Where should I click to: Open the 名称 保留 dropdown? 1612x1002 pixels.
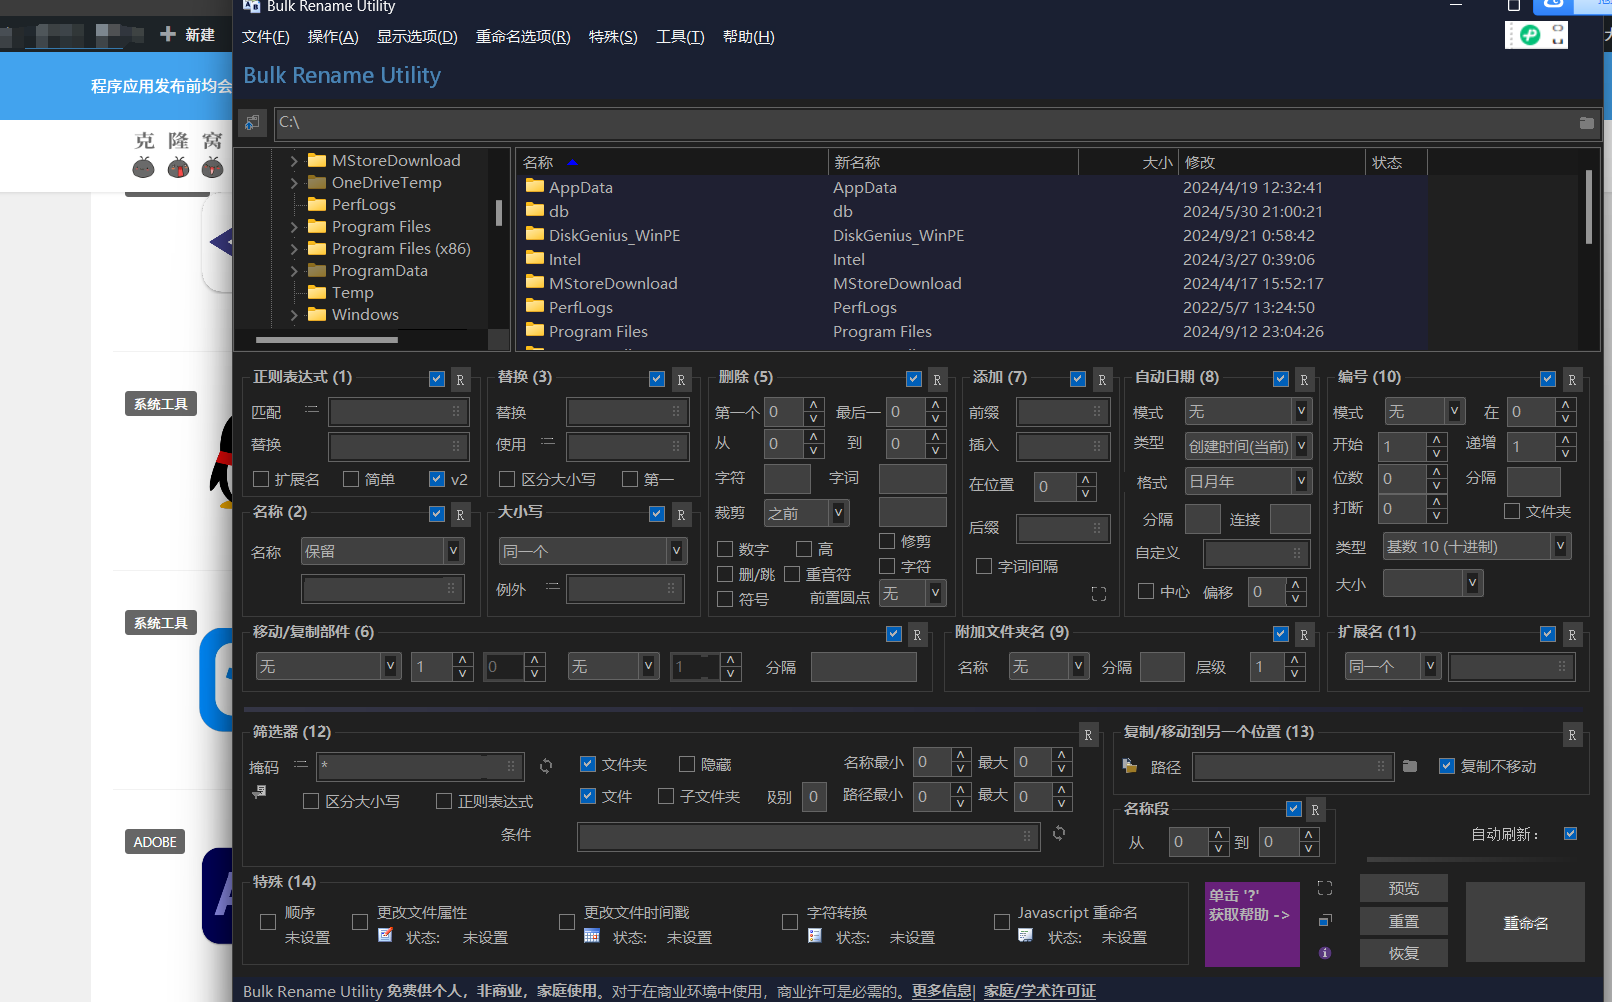tap(382, 551)
